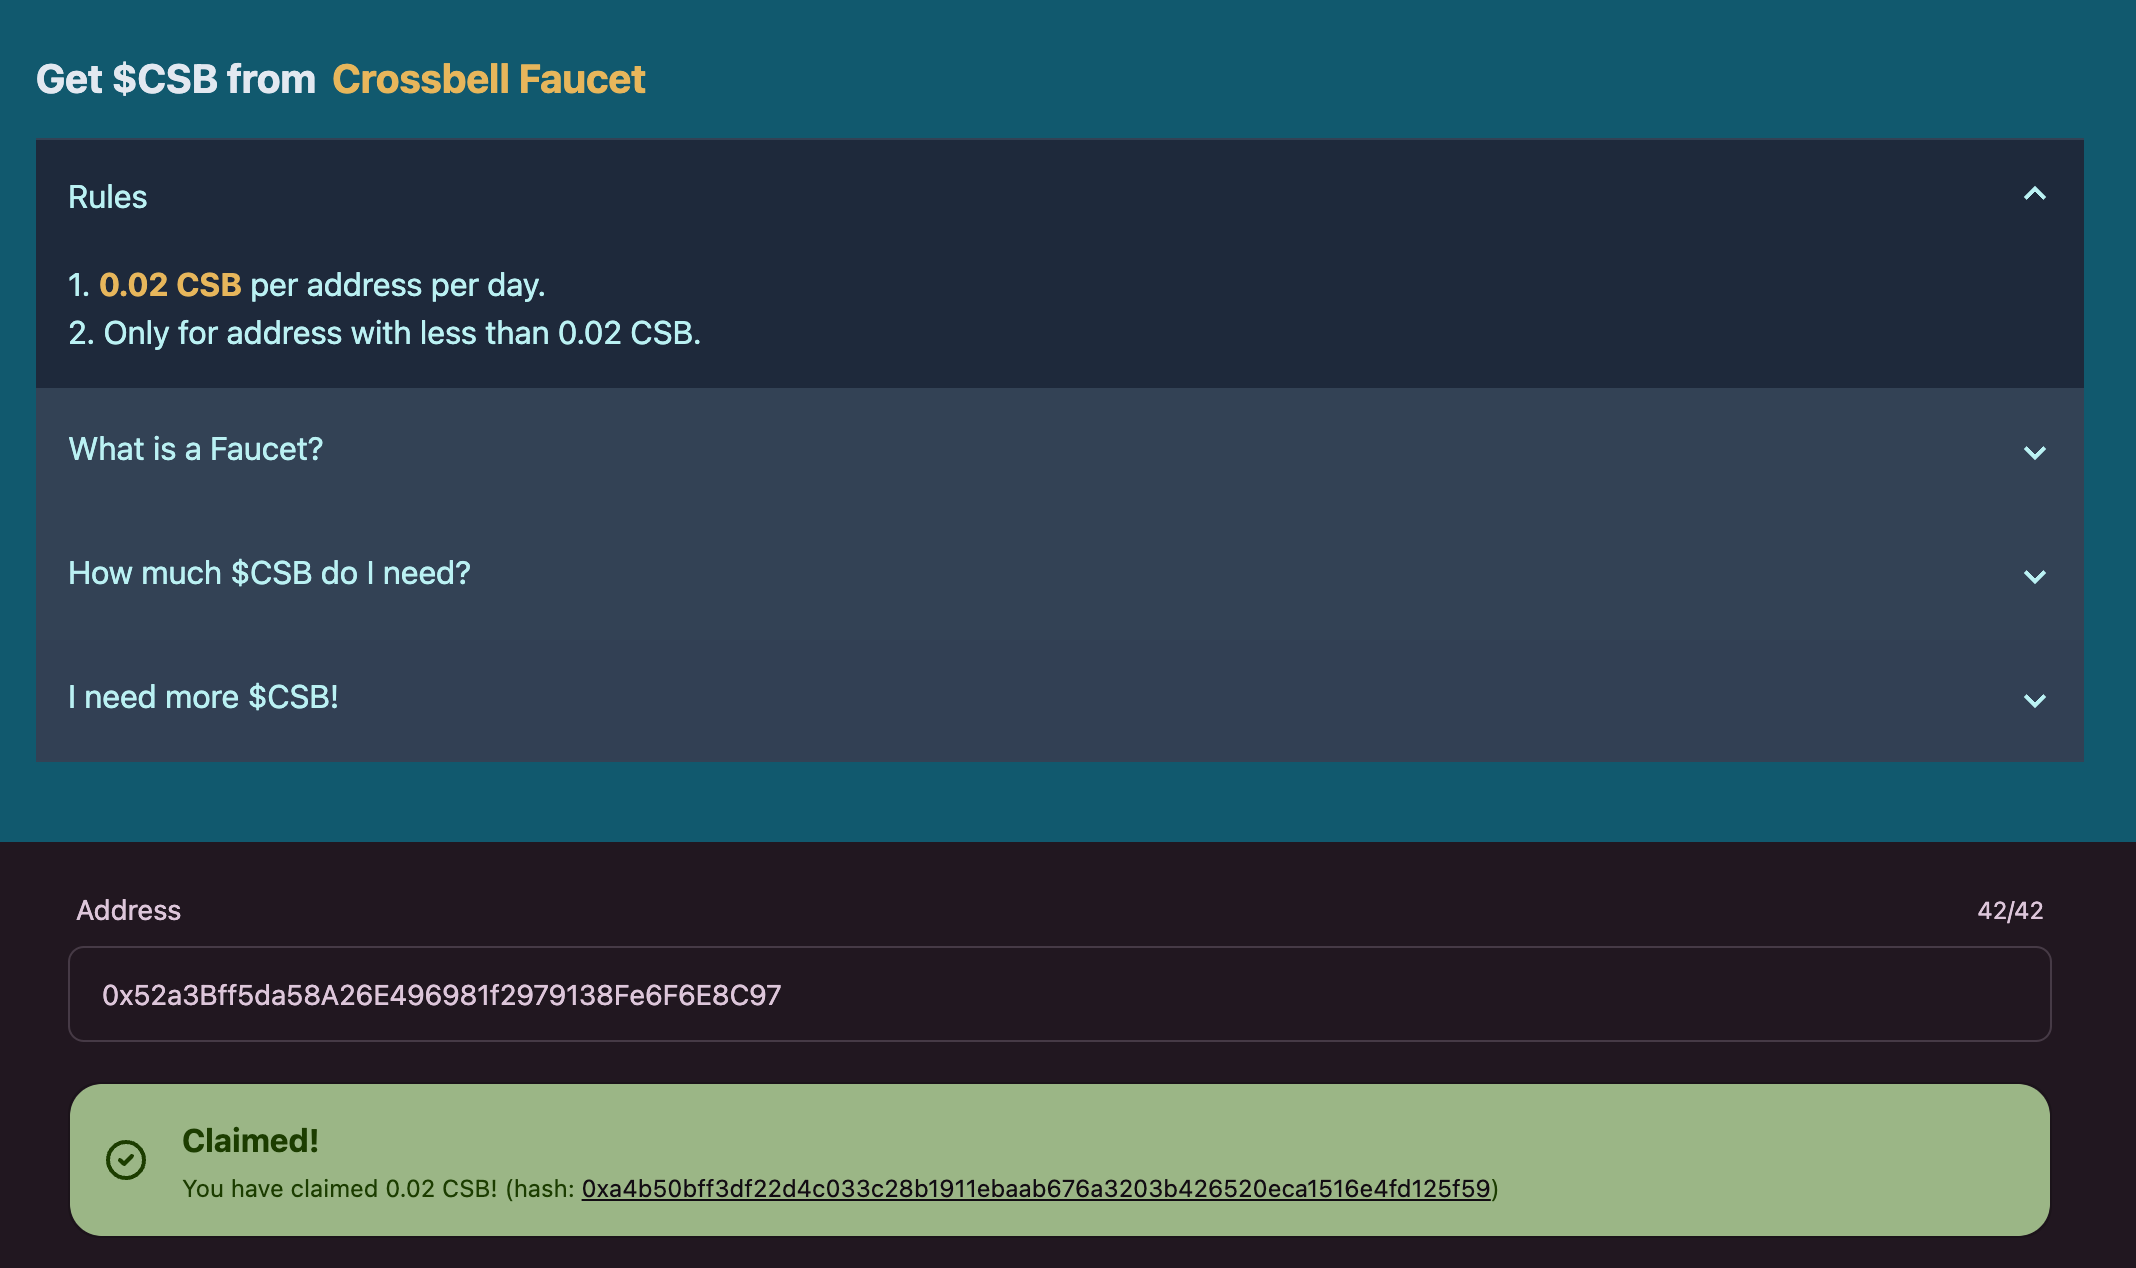Click the green Claimed notification banner

(1060, 1160)
